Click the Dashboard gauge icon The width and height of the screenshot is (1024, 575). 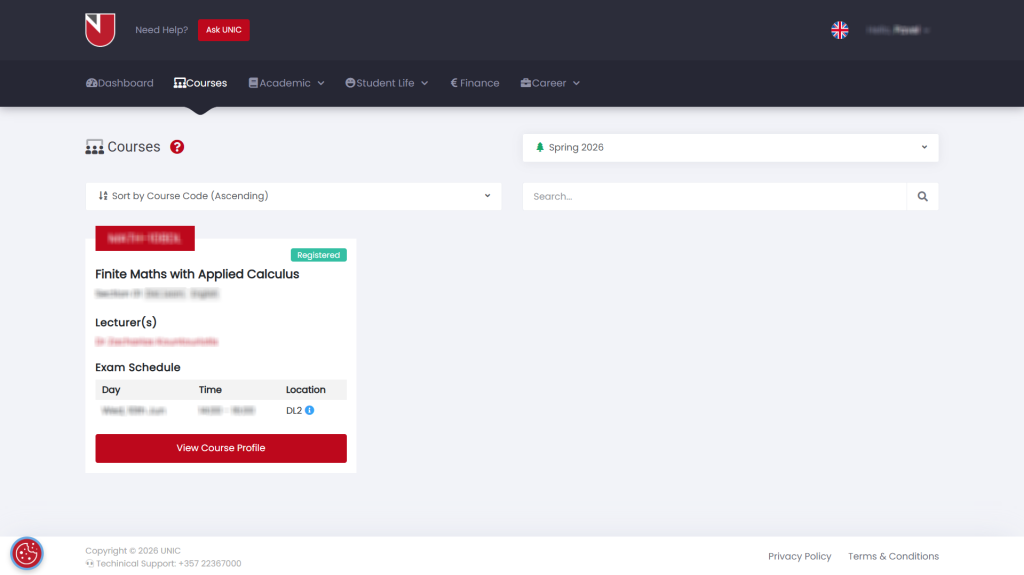coord(91,83)
